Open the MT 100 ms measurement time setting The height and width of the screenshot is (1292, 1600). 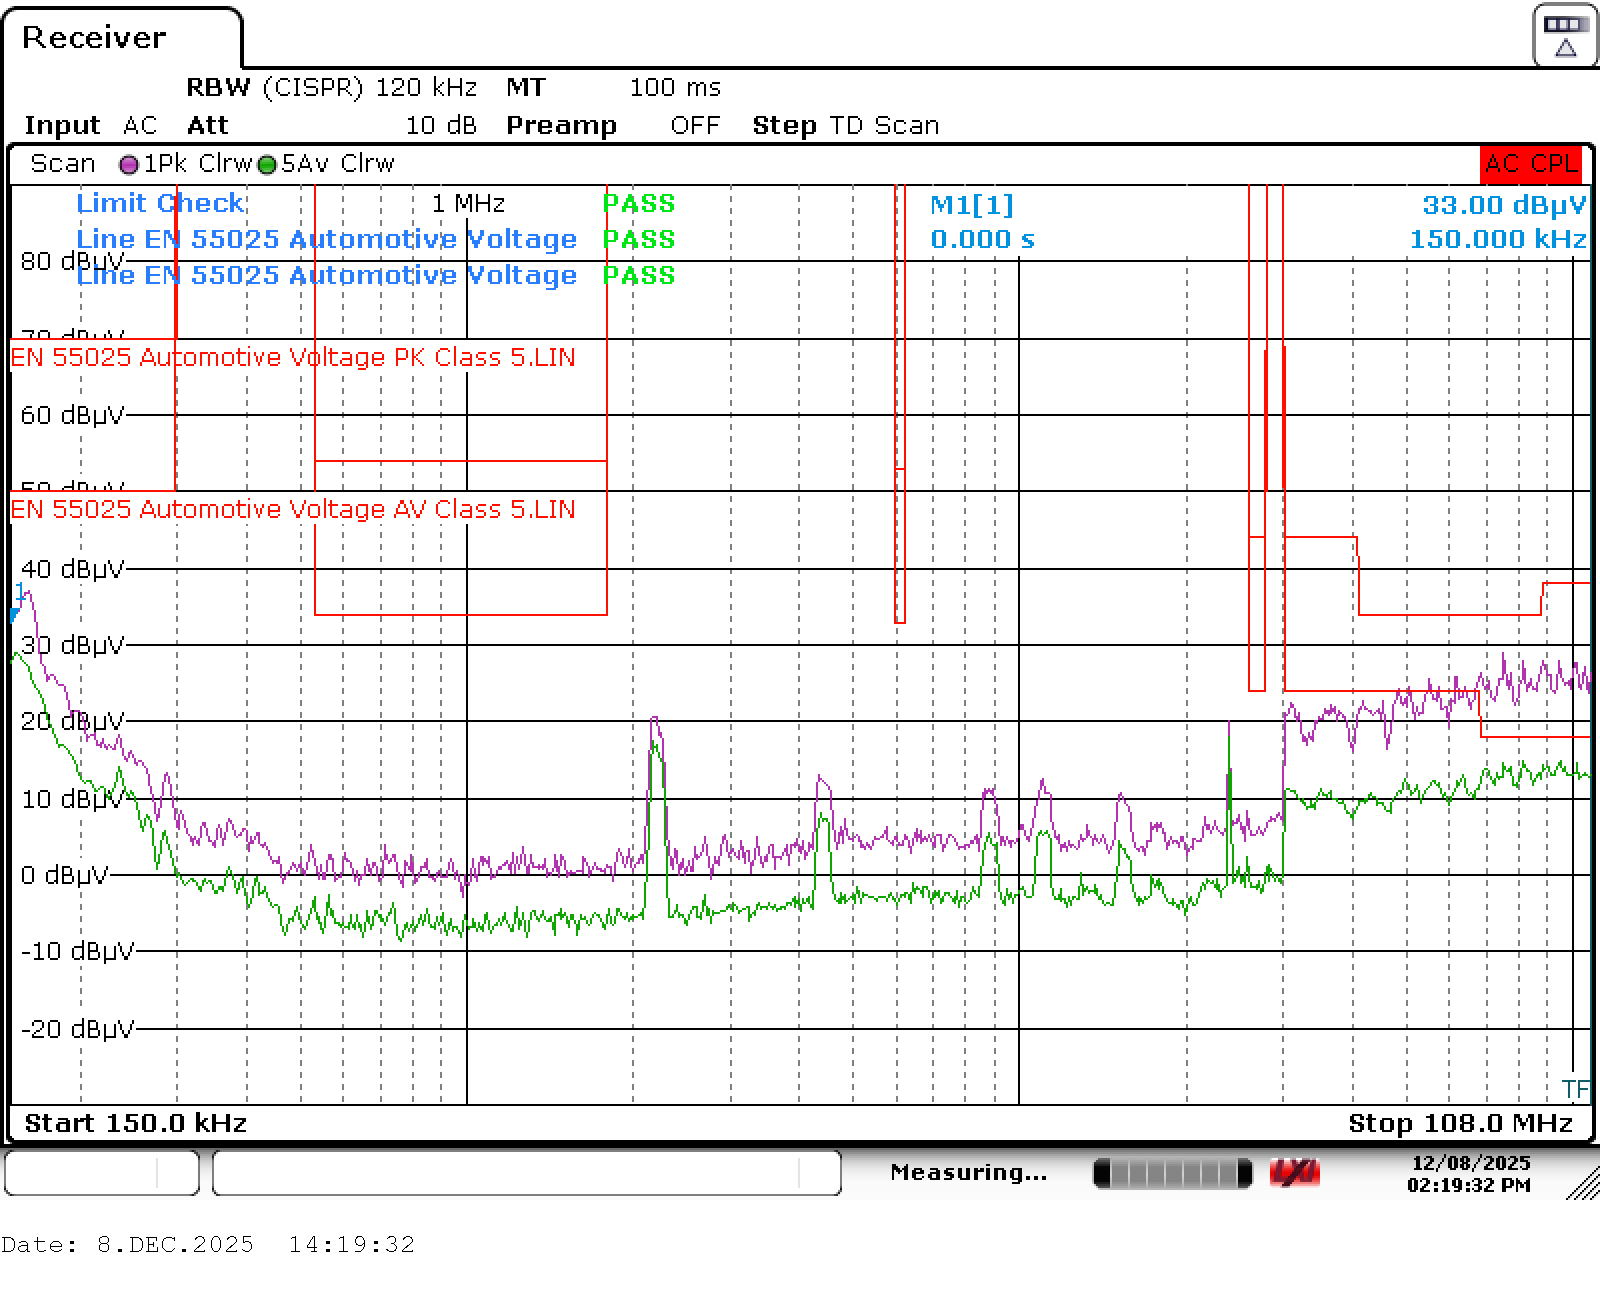613,88
